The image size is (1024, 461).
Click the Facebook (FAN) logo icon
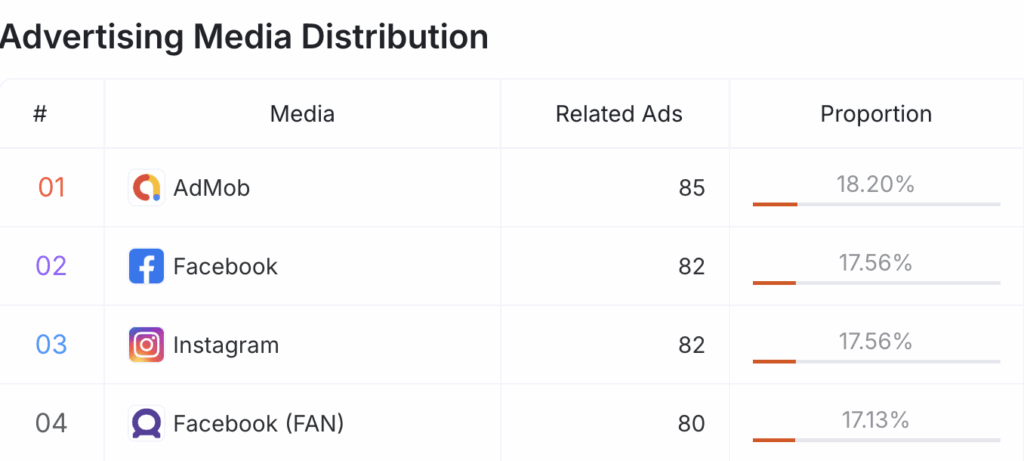click(x=146, y=423)
